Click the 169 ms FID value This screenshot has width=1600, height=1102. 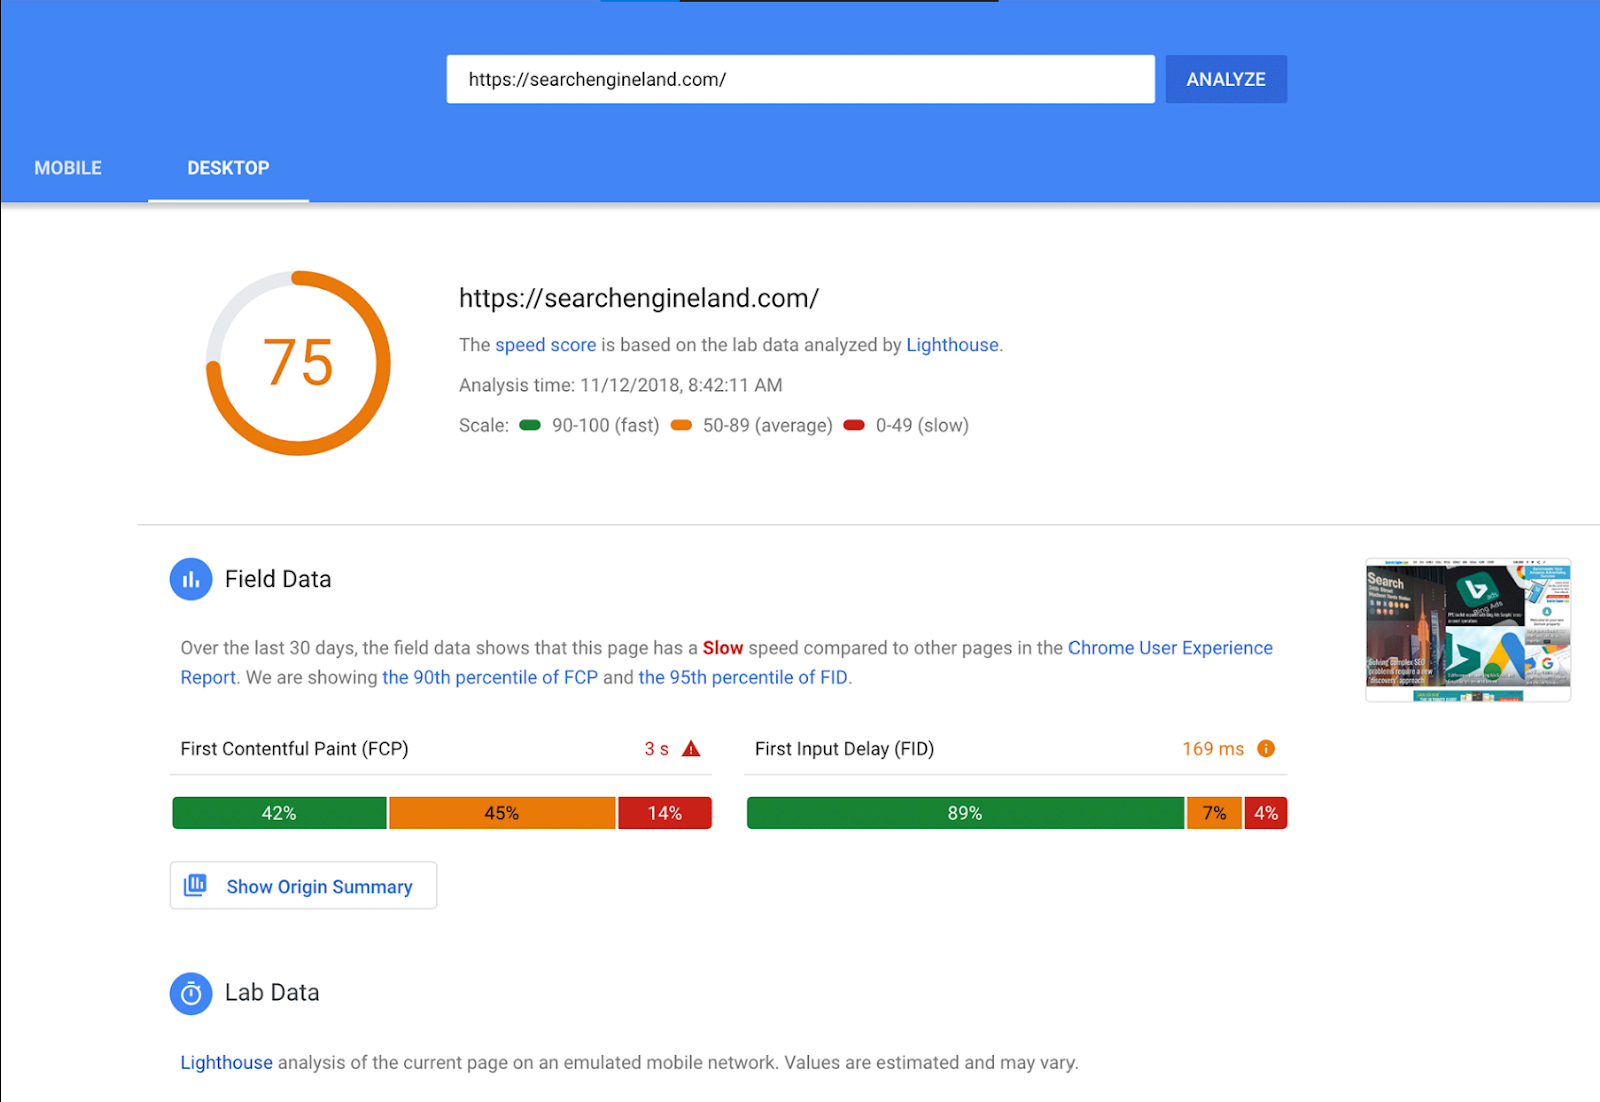pyautogui.click(x=1213, y=749)
